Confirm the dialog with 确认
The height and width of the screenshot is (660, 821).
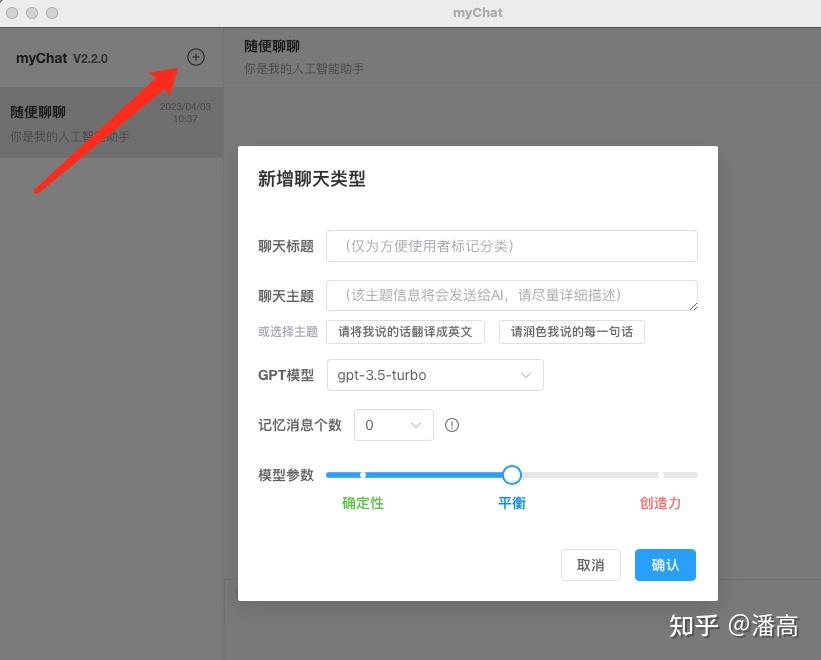pos(664,565)
